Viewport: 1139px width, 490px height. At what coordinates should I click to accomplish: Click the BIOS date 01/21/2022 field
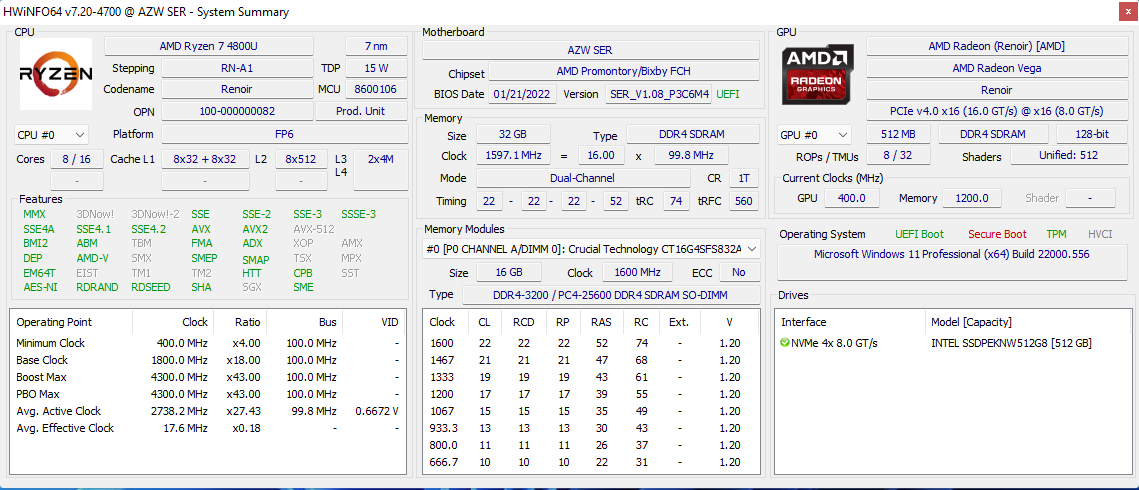click(523, 94)
